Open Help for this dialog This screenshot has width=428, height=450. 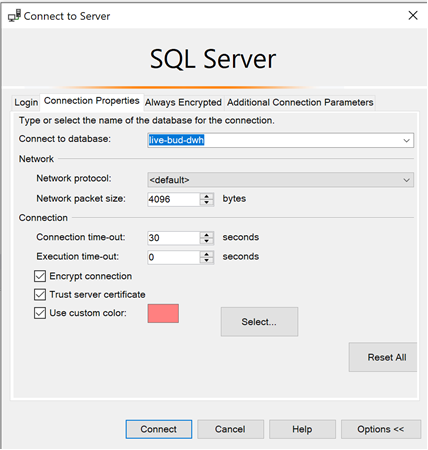pos(302,429)
